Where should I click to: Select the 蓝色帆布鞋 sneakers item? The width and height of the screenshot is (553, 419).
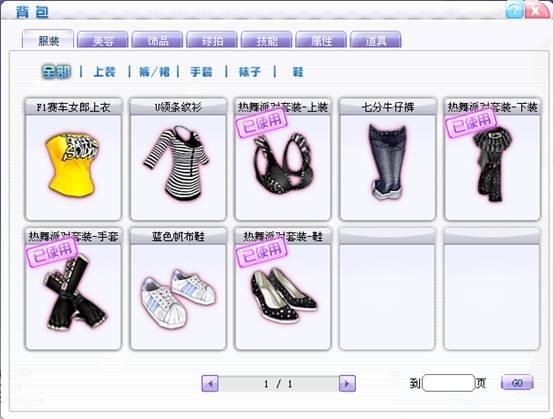coord(178,289)
